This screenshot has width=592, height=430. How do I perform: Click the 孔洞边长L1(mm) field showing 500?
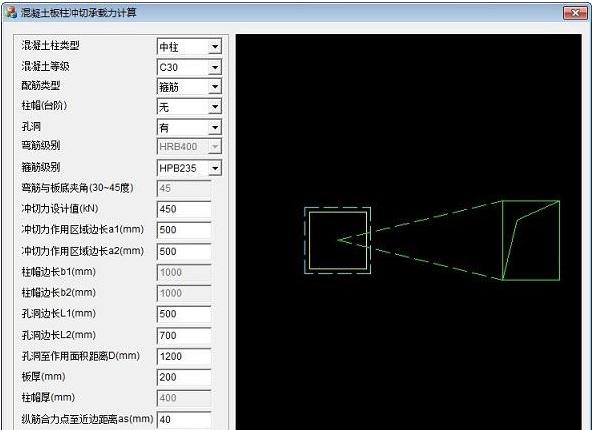coord(184,314)
